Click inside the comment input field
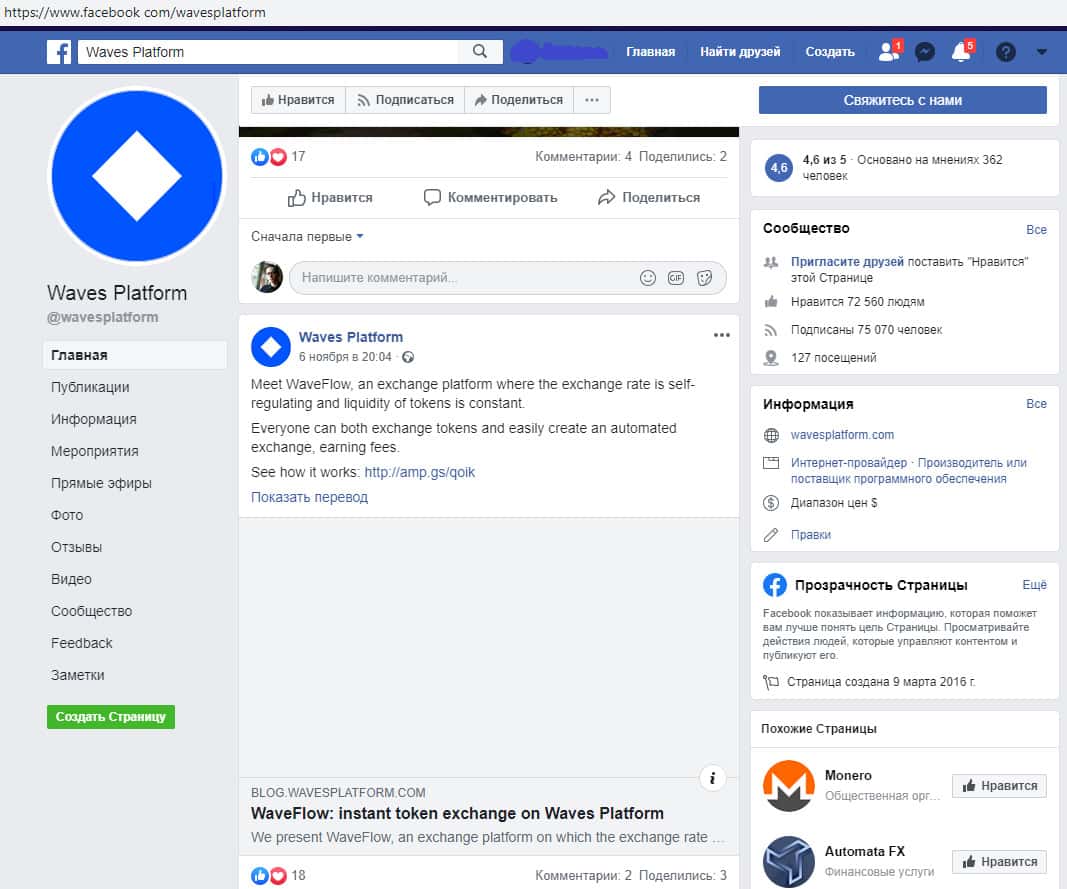The width and height of the screenshot is (1067, 889). (x=460, y=278)
